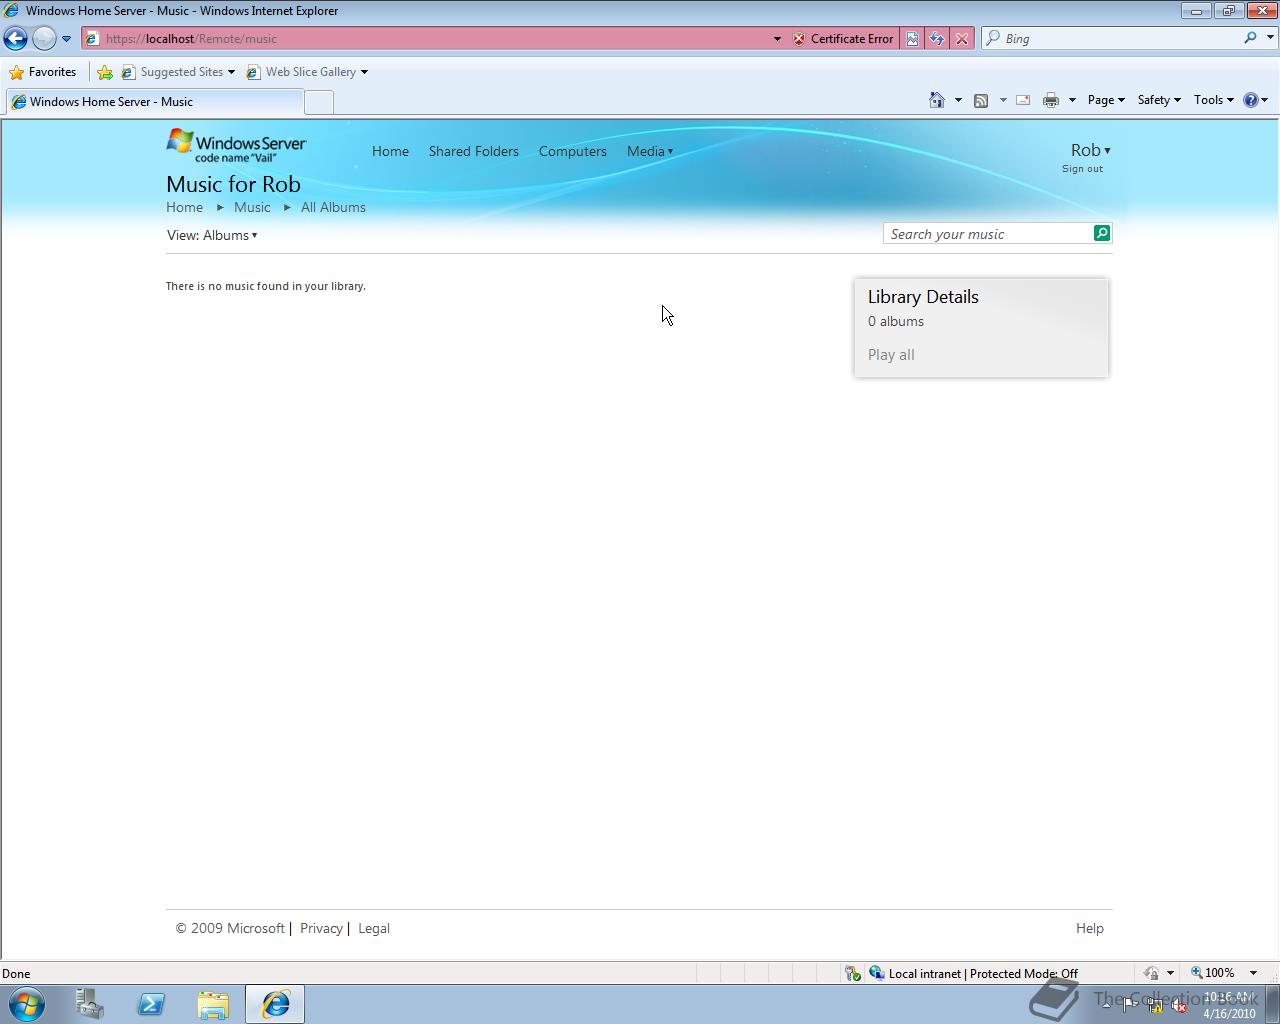Open Web Slice Gallery favorites item
The width and height of the screenshot is (1280, 1024).
307,72
